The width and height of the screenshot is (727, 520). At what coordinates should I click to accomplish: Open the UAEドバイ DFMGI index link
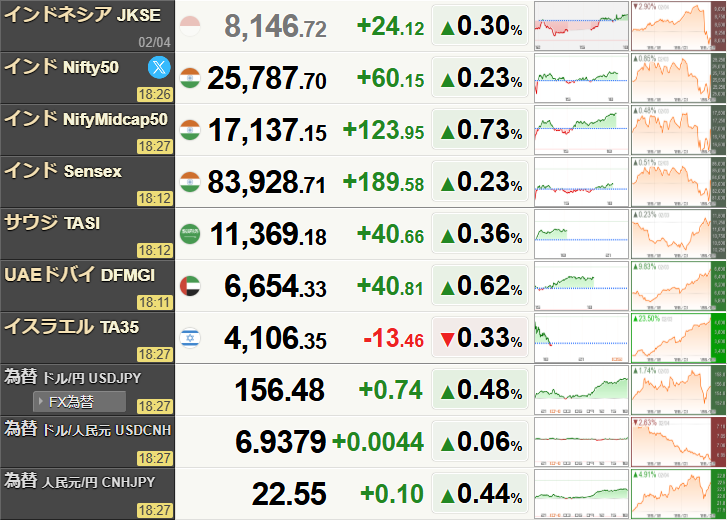coord(79,275)
